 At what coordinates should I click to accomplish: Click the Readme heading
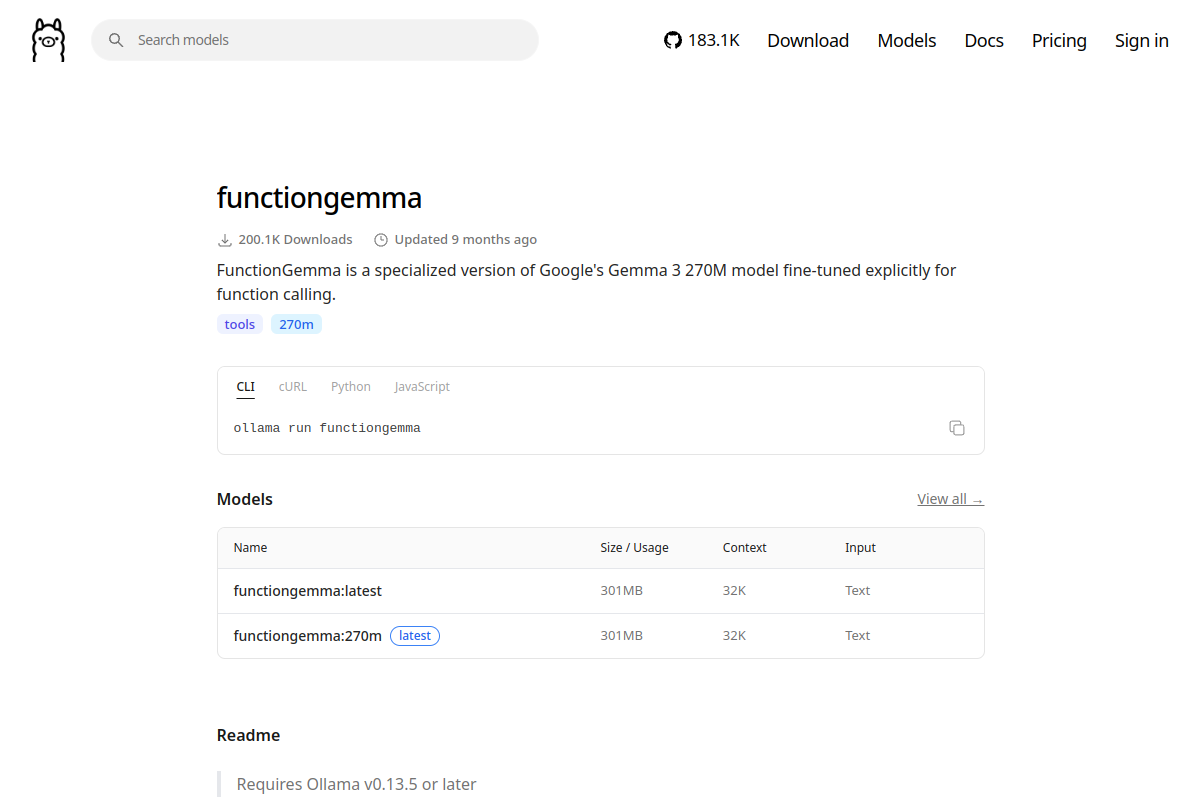coord(248,735)
